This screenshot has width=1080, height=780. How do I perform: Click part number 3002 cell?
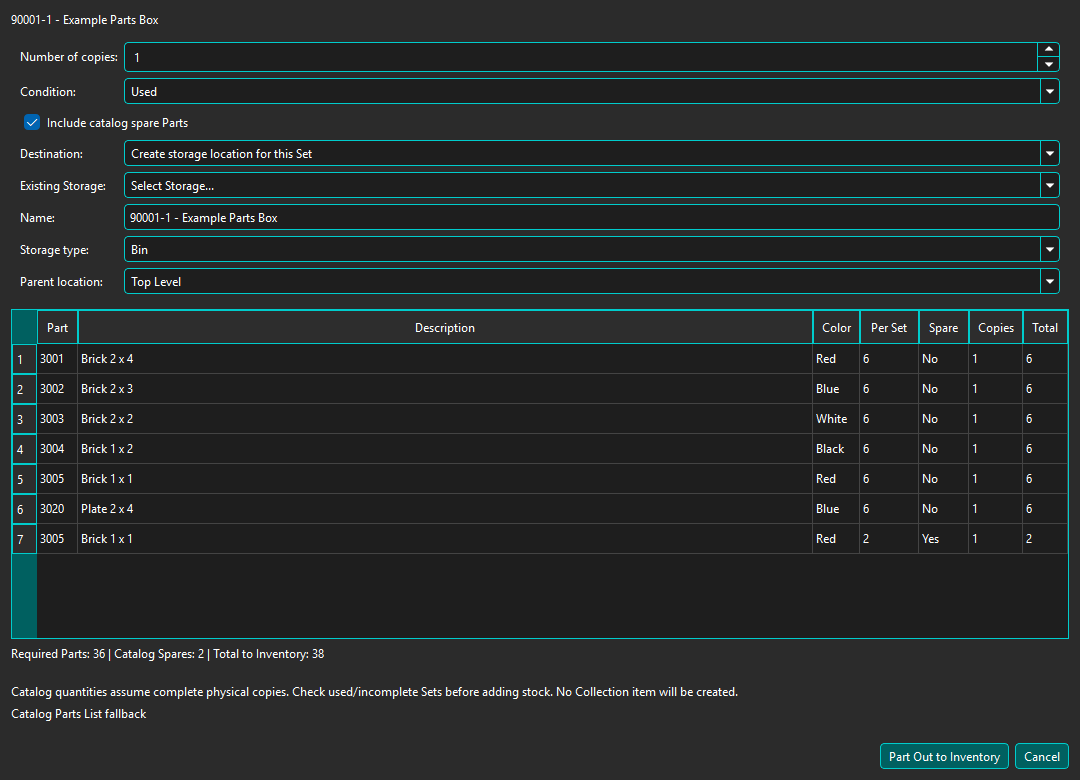point(57,389)
